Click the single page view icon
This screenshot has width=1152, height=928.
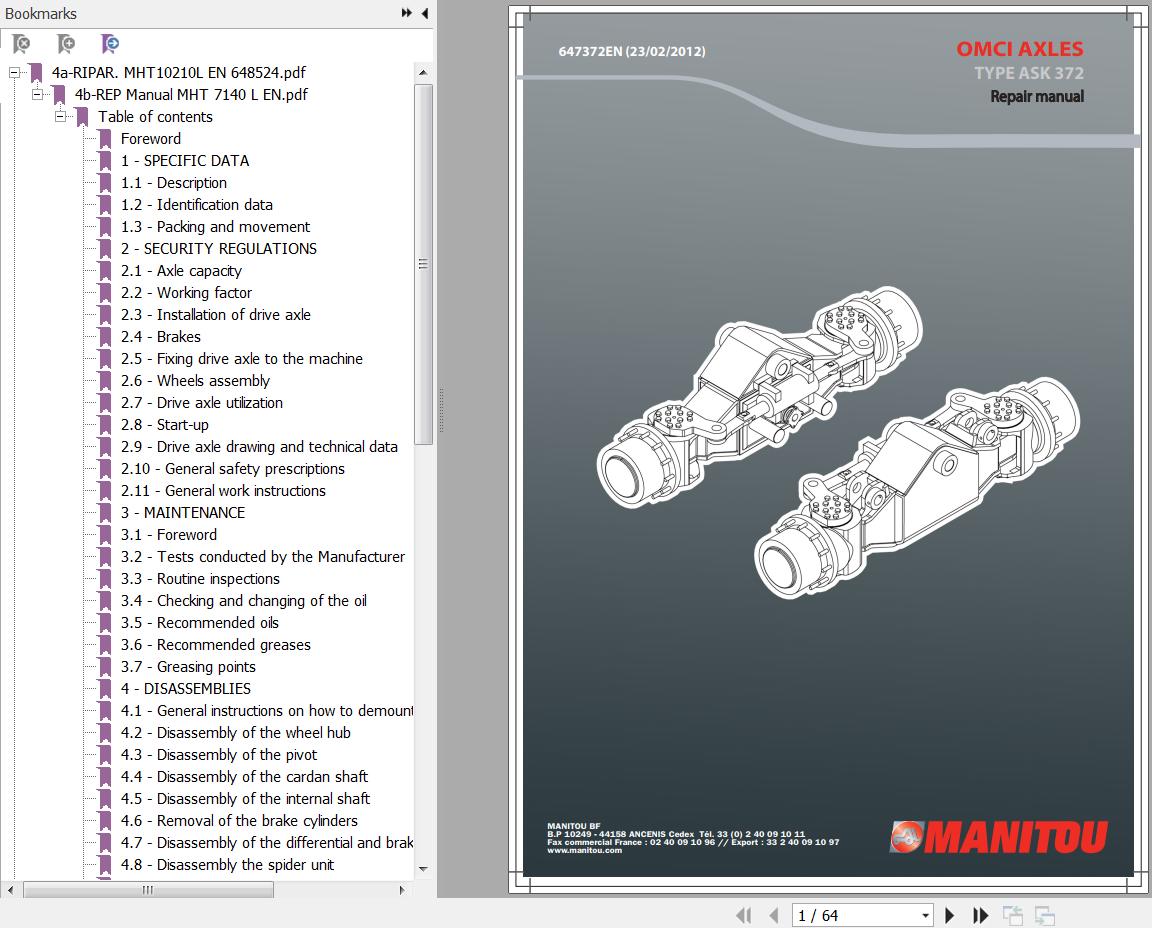(x=1013, y=916)
